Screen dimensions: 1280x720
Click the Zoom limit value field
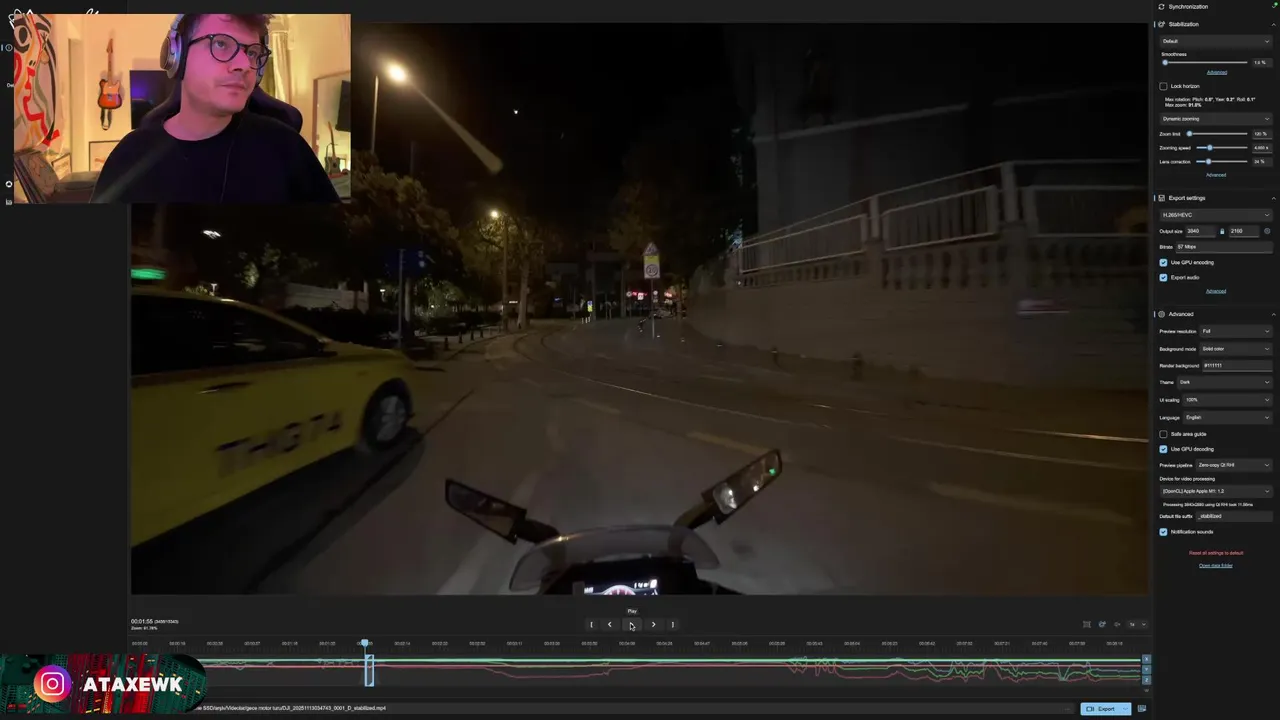click(x=1260, y=134)
